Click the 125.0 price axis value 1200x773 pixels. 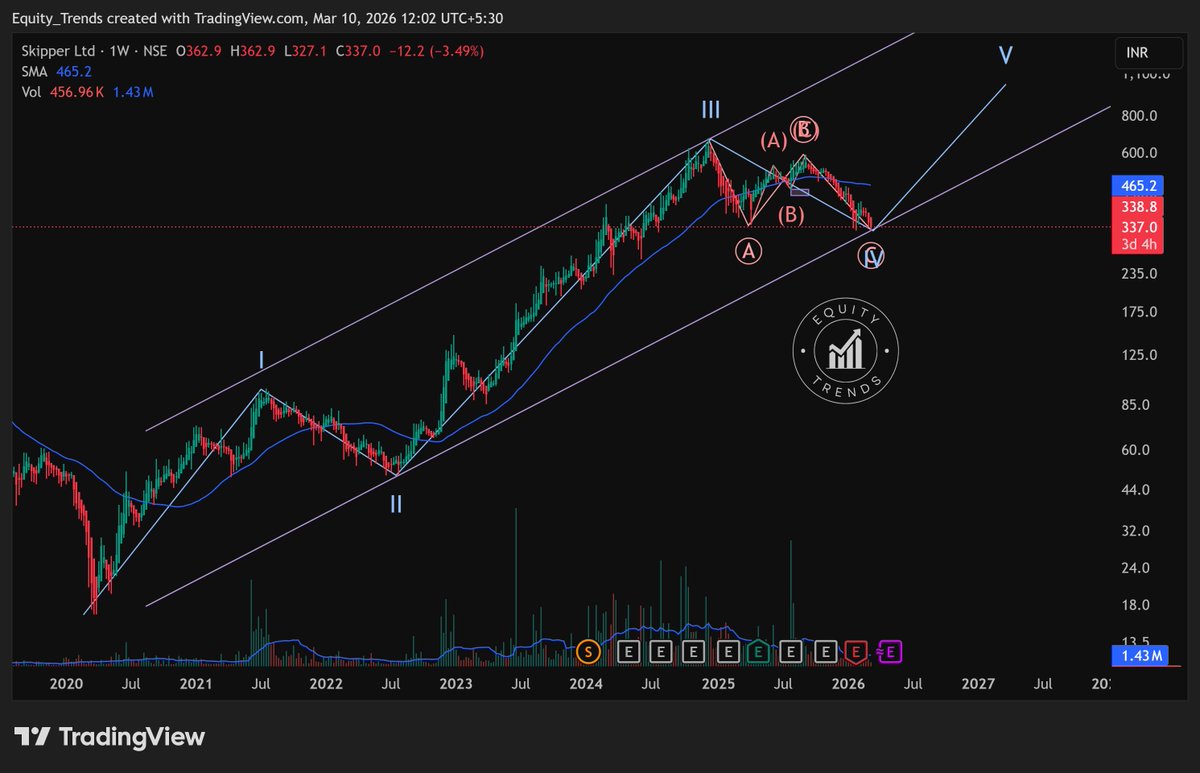[x=1139, y=355]
